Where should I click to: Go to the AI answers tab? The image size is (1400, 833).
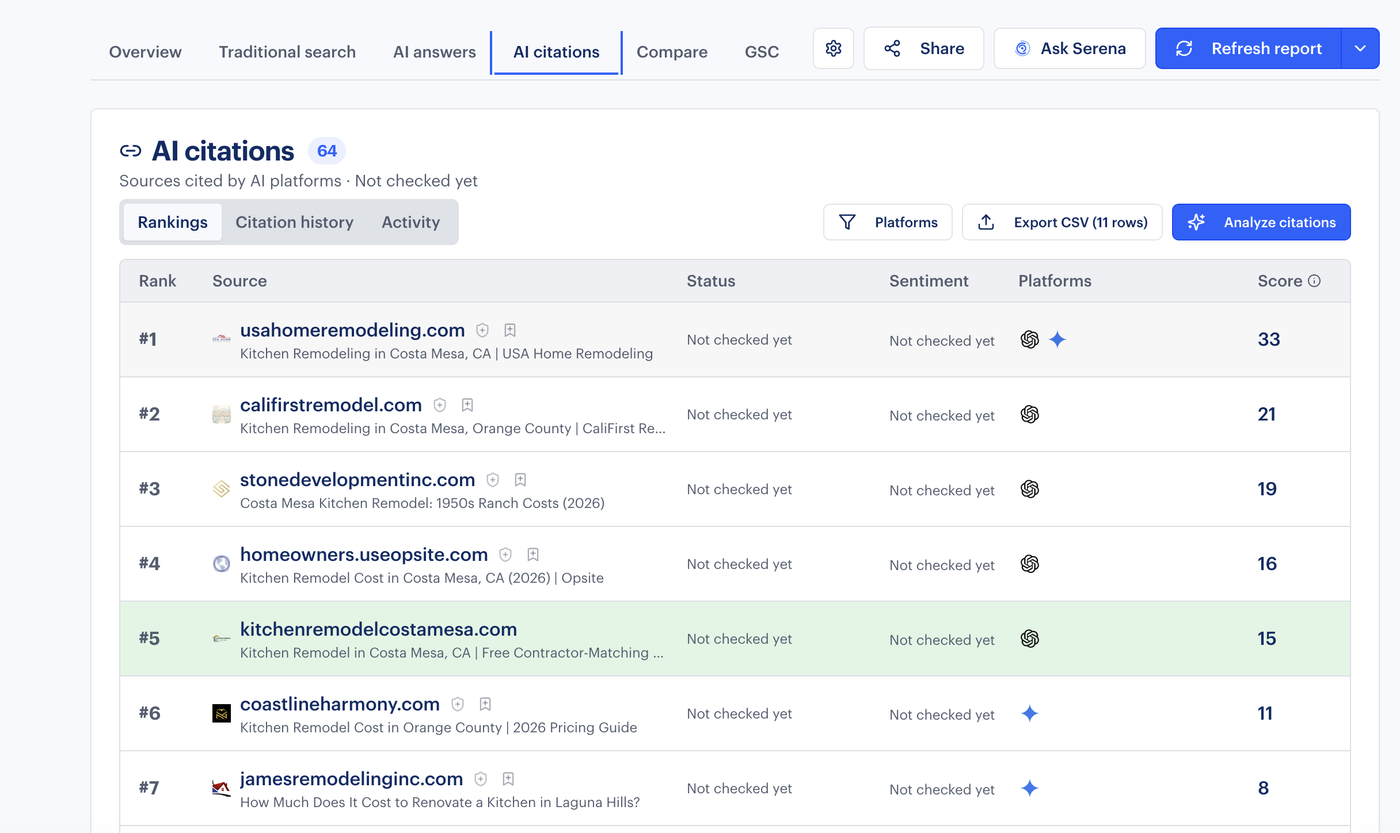coord(434,52)
